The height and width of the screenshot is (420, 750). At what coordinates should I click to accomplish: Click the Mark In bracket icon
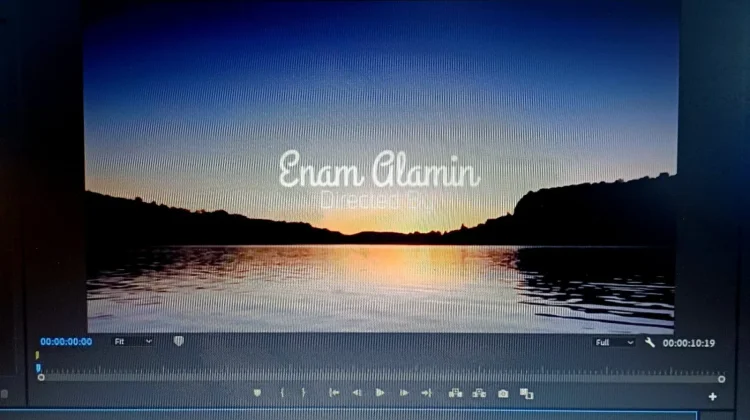(282, 393)
